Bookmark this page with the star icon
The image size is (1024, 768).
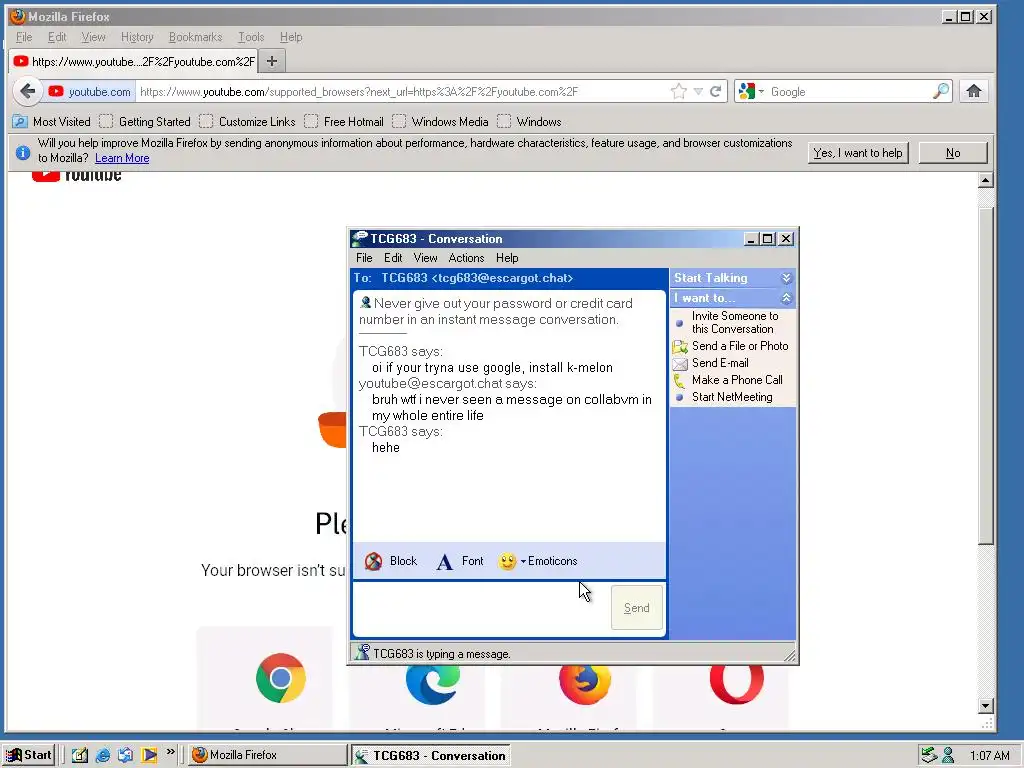679,91
